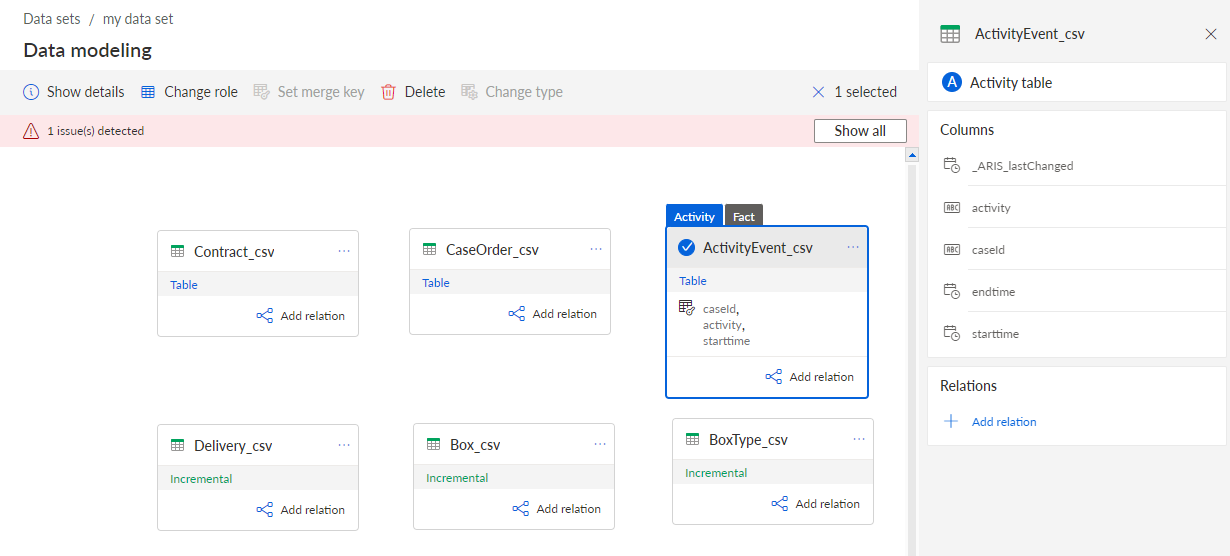
Task: Open ActivityEvent_csv more options menu
Action: [853, 247]
